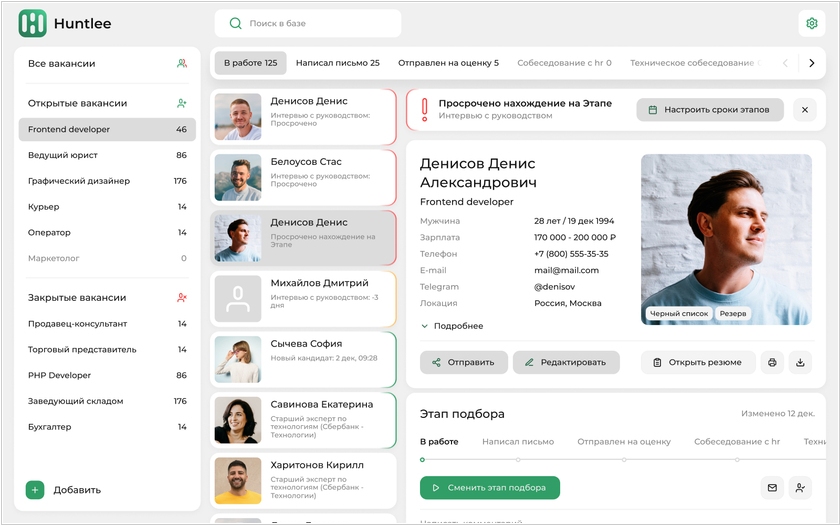This screenshot has width=840, height=525.
Task: Open Харитонов Кирилл candidate card
Action: tap(303, 481)
